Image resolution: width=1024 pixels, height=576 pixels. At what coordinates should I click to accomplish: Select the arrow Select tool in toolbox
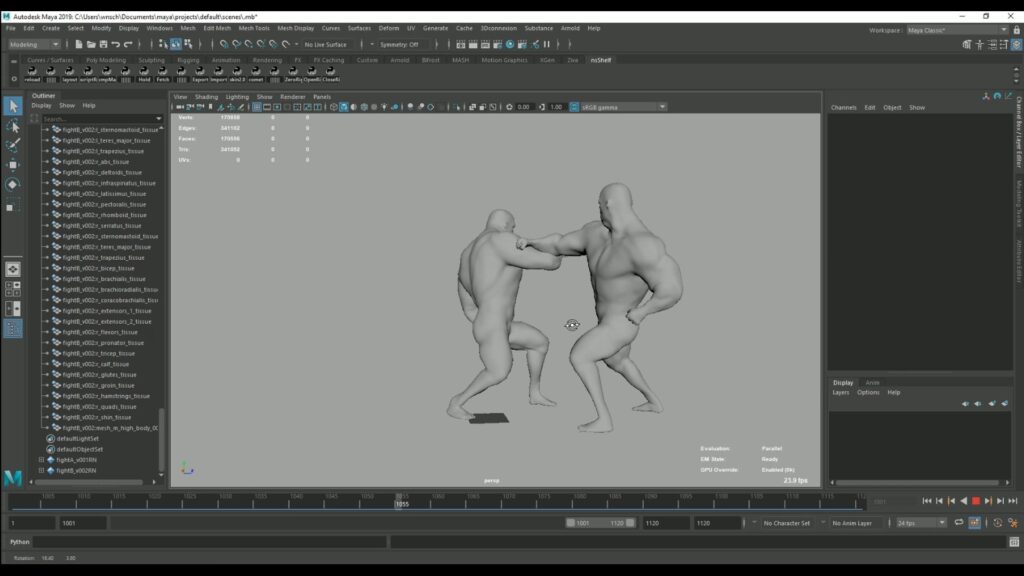(13, 106)
